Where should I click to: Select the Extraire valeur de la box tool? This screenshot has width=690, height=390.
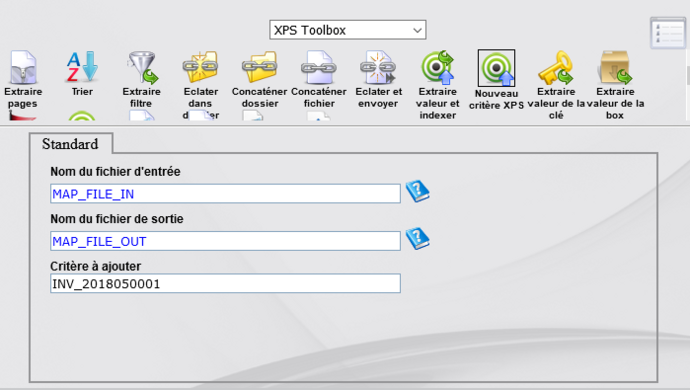coord(615,85)
